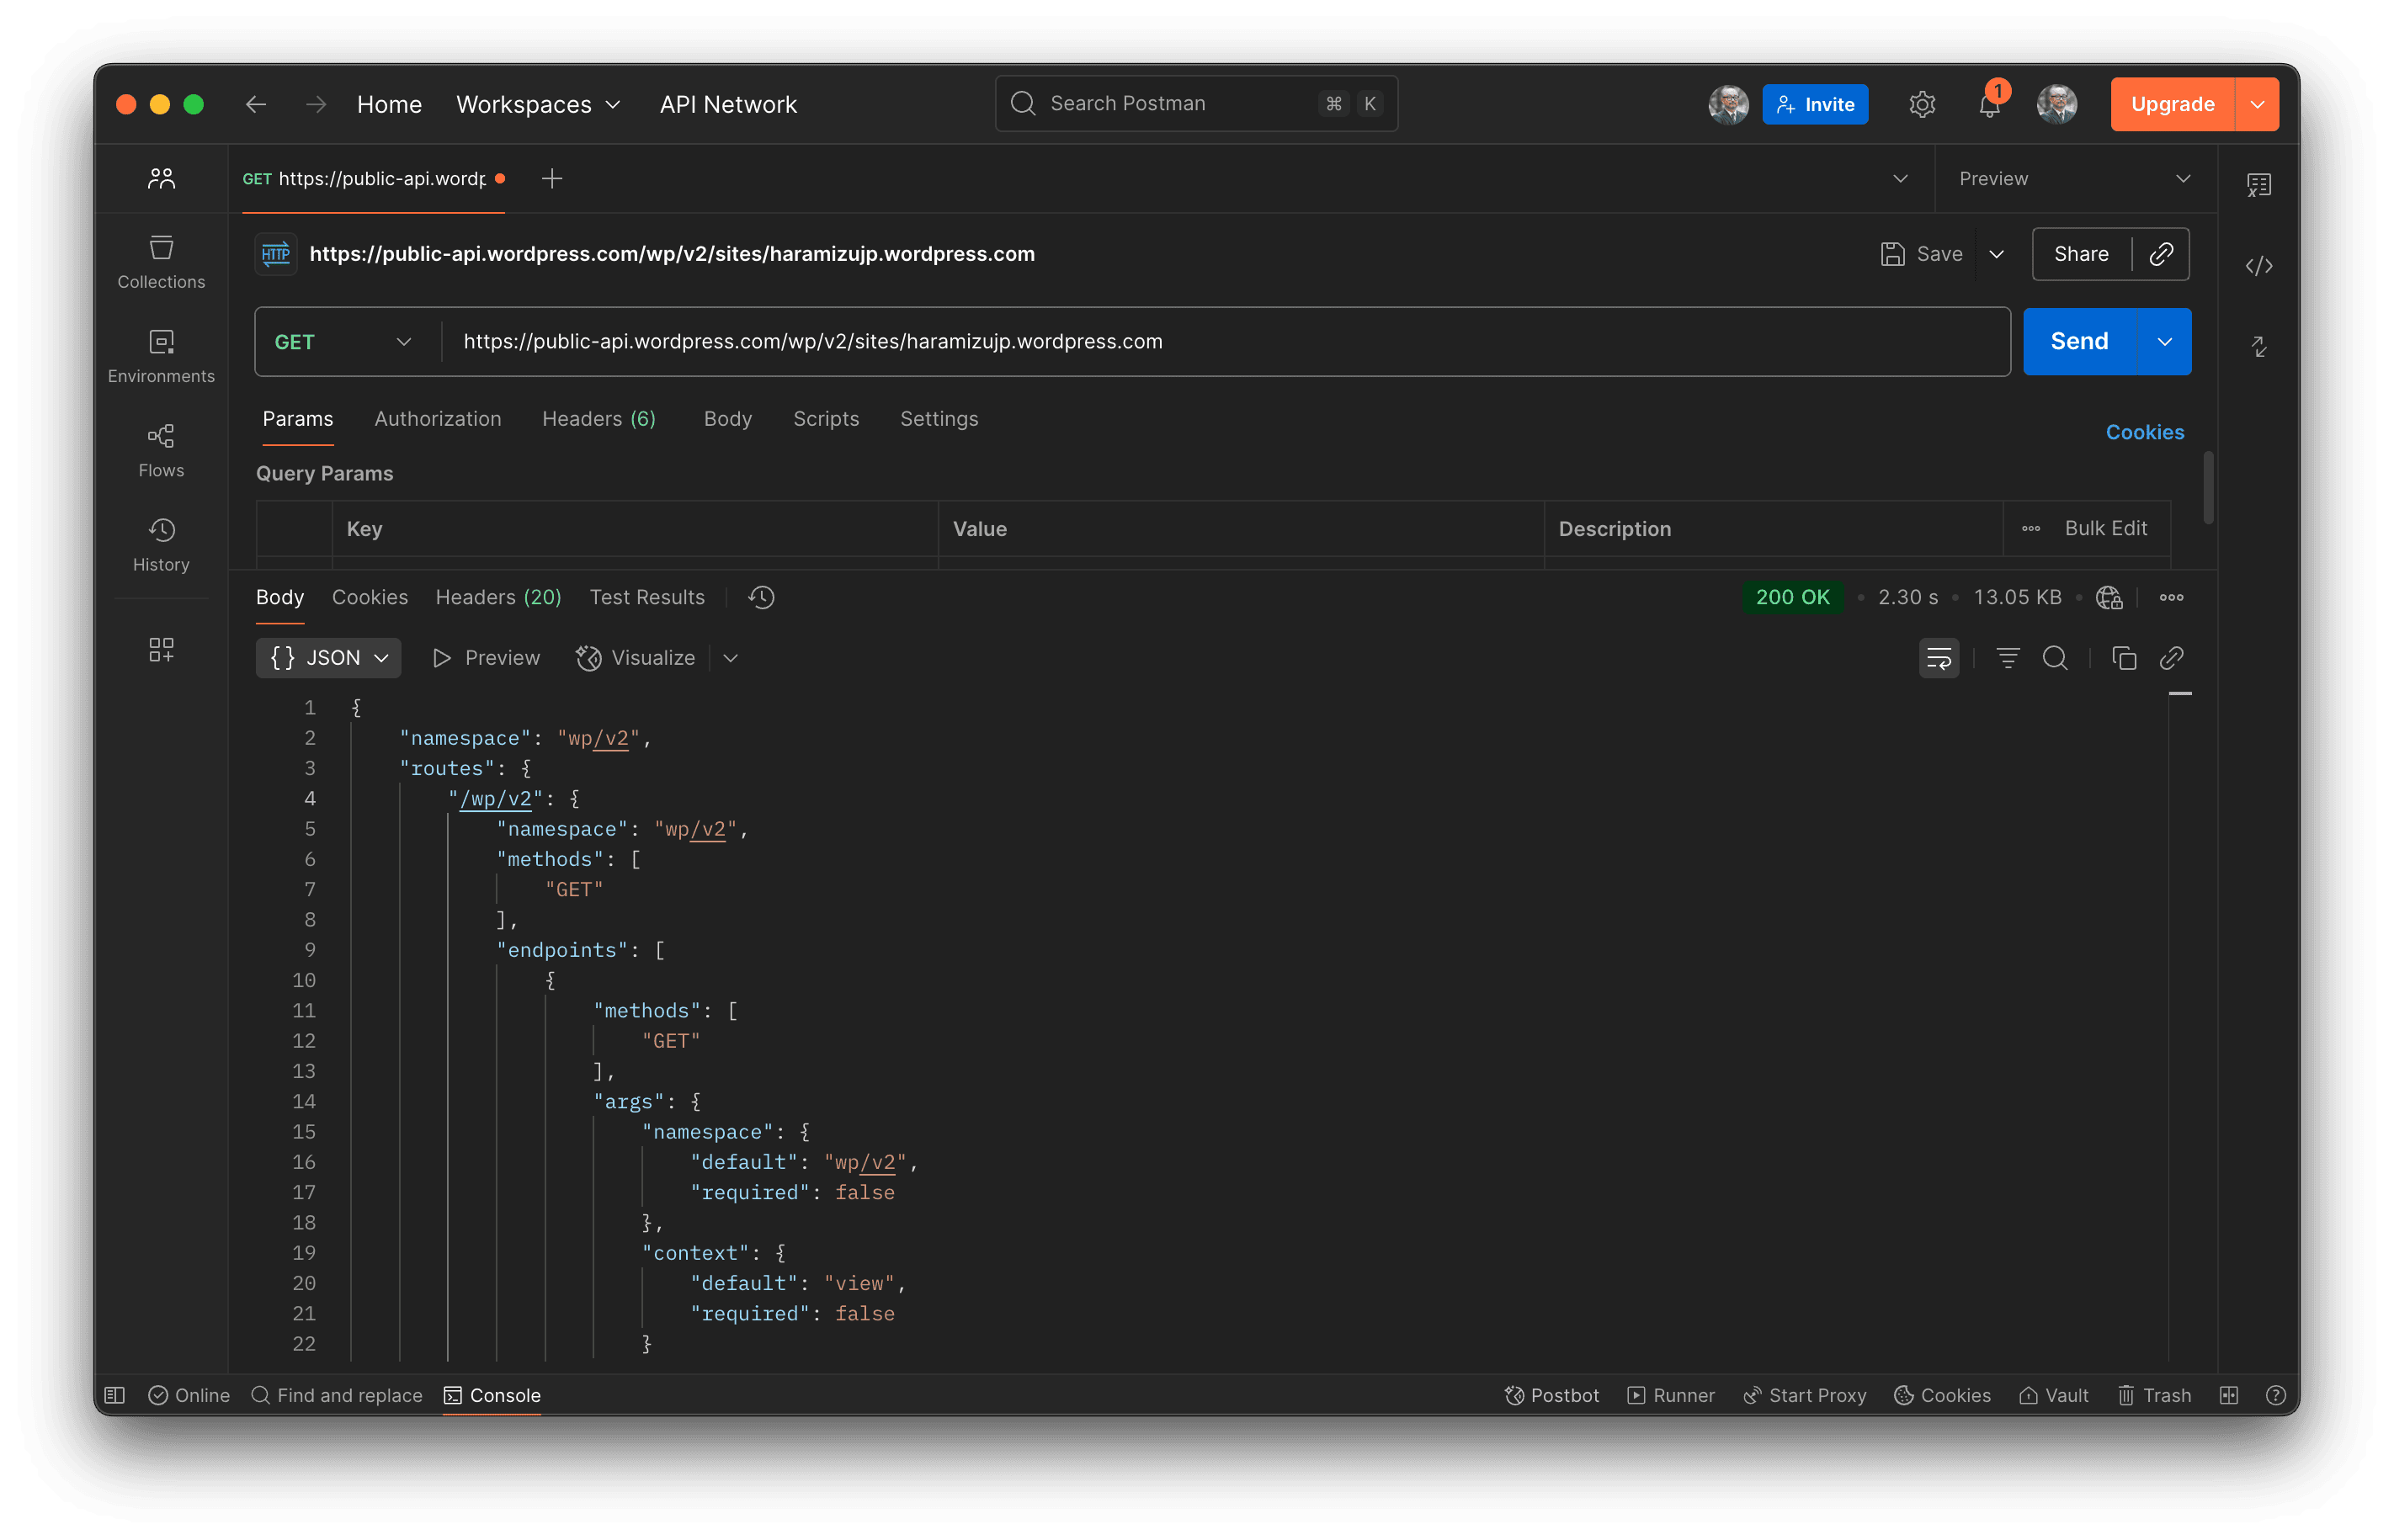Copy the response body with copy icon
Screen dimensions: 2394x1540
tap(2124, 658)
